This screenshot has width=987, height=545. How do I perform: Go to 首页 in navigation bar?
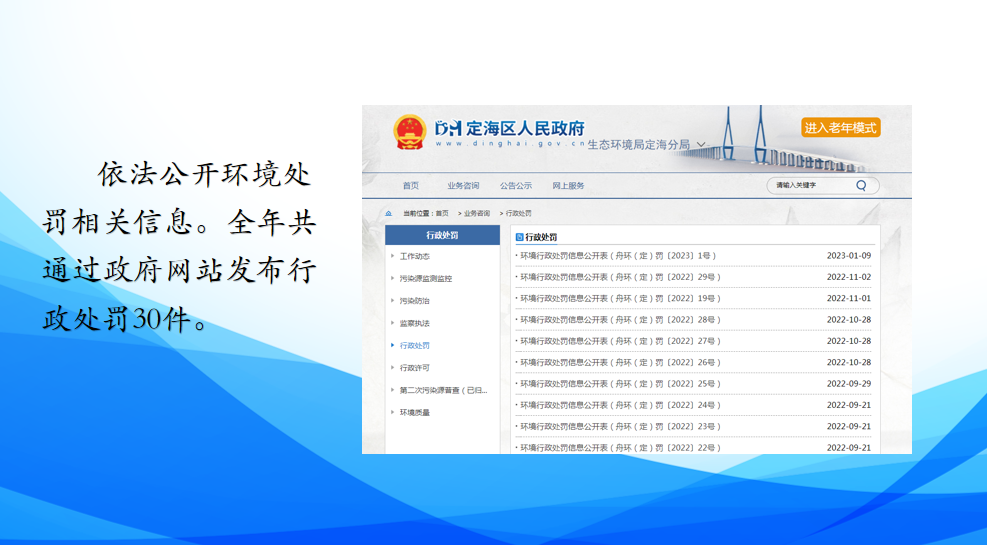(x=411, y=186)
